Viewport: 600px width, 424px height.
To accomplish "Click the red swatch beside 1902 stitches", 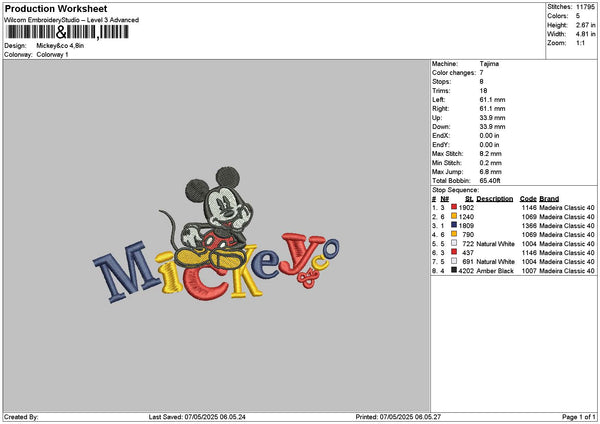I will [x=454, y=207].
